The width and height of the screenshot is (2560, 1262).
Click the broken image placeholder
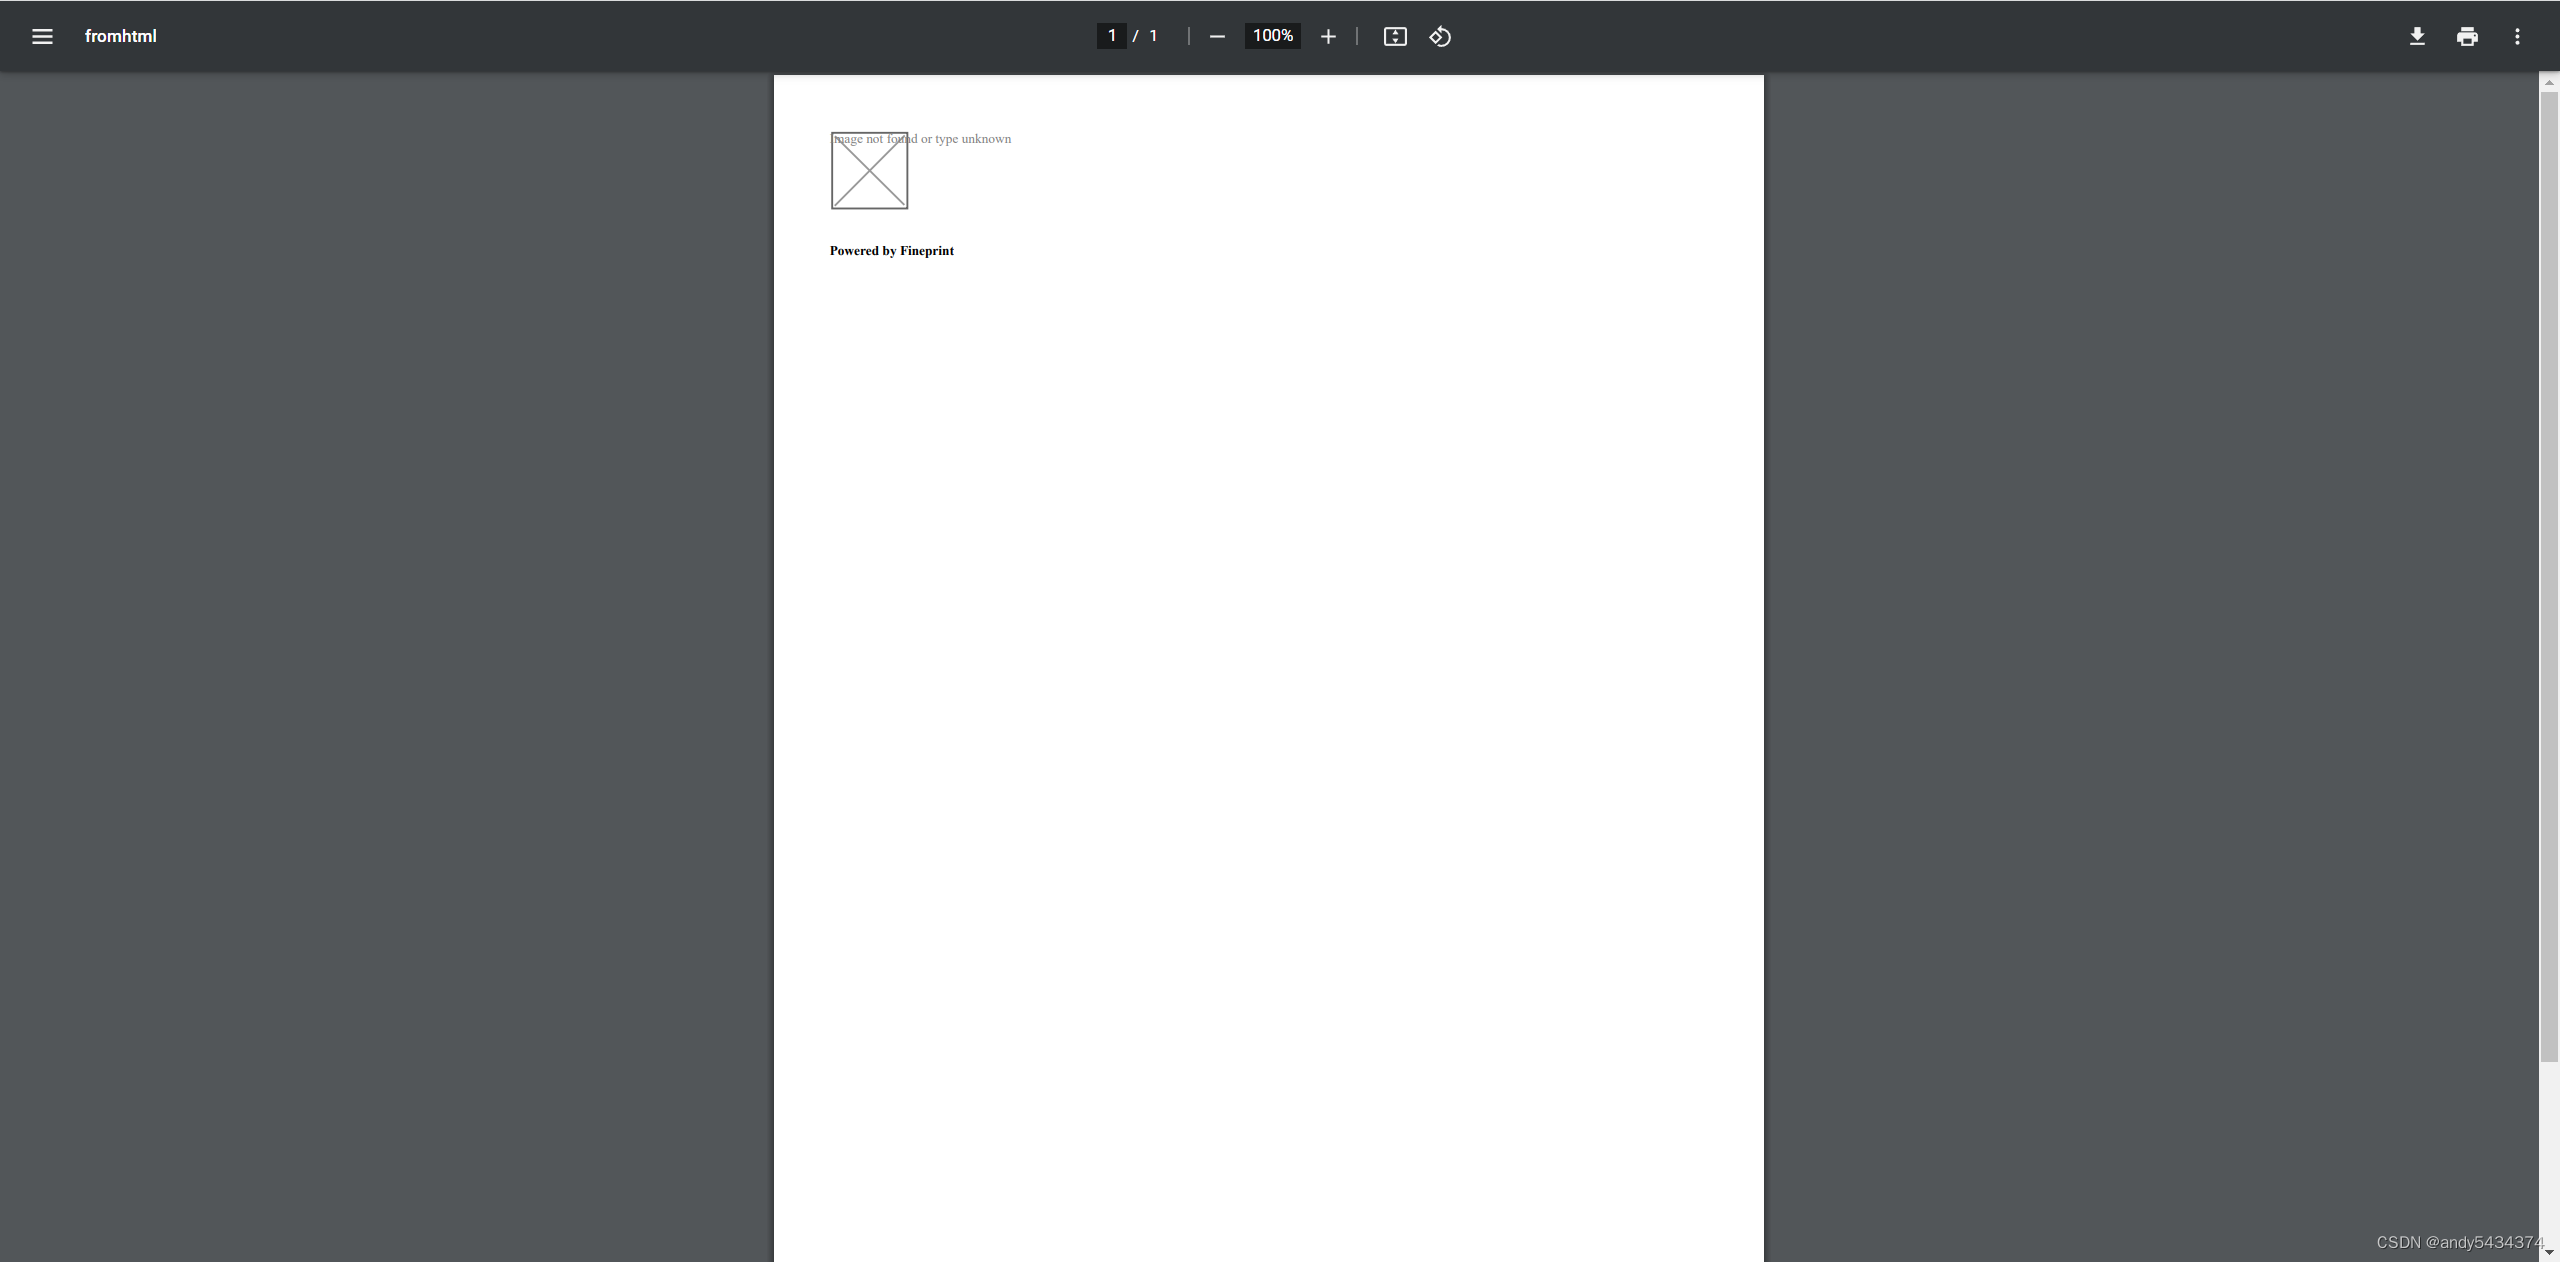869,171
